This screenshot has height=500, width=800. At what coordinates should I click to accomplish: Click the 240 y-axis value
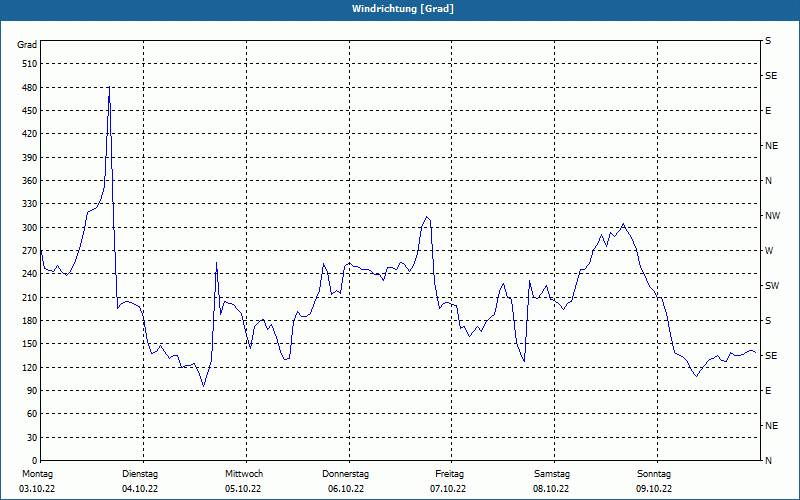point(30,274)
